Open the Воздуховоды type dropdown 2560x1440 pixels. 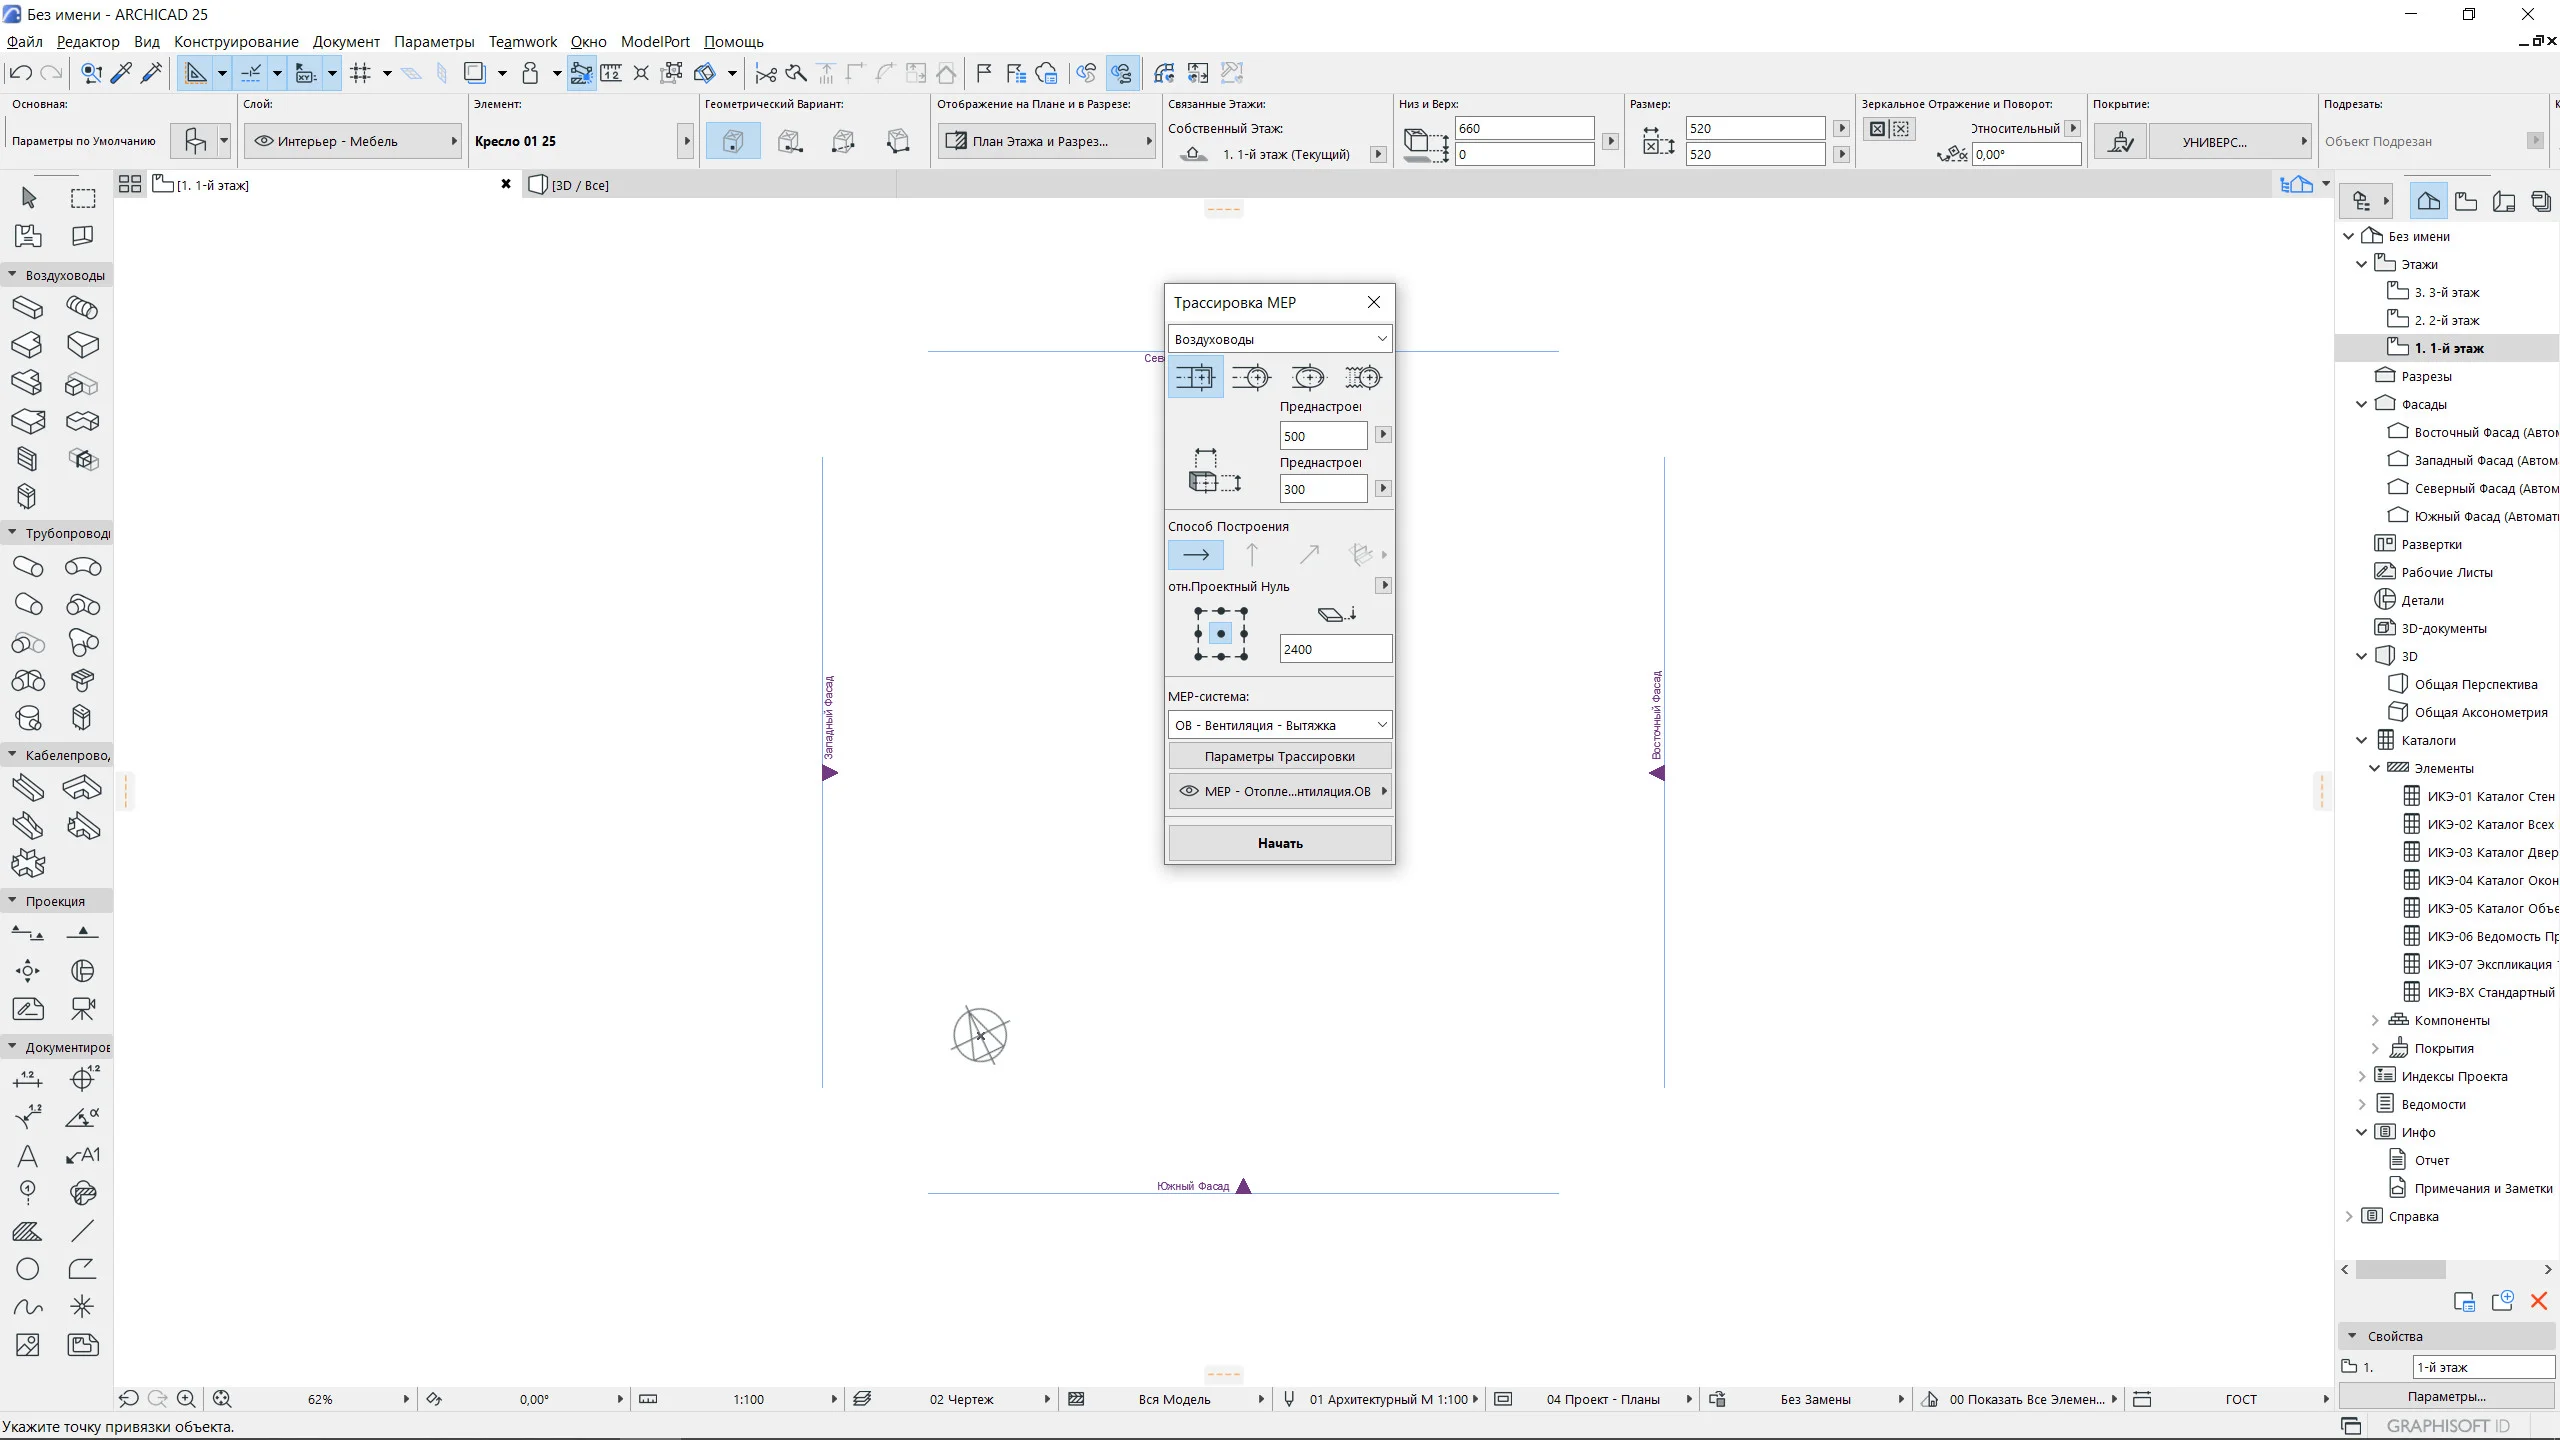tap(1279, 339)
